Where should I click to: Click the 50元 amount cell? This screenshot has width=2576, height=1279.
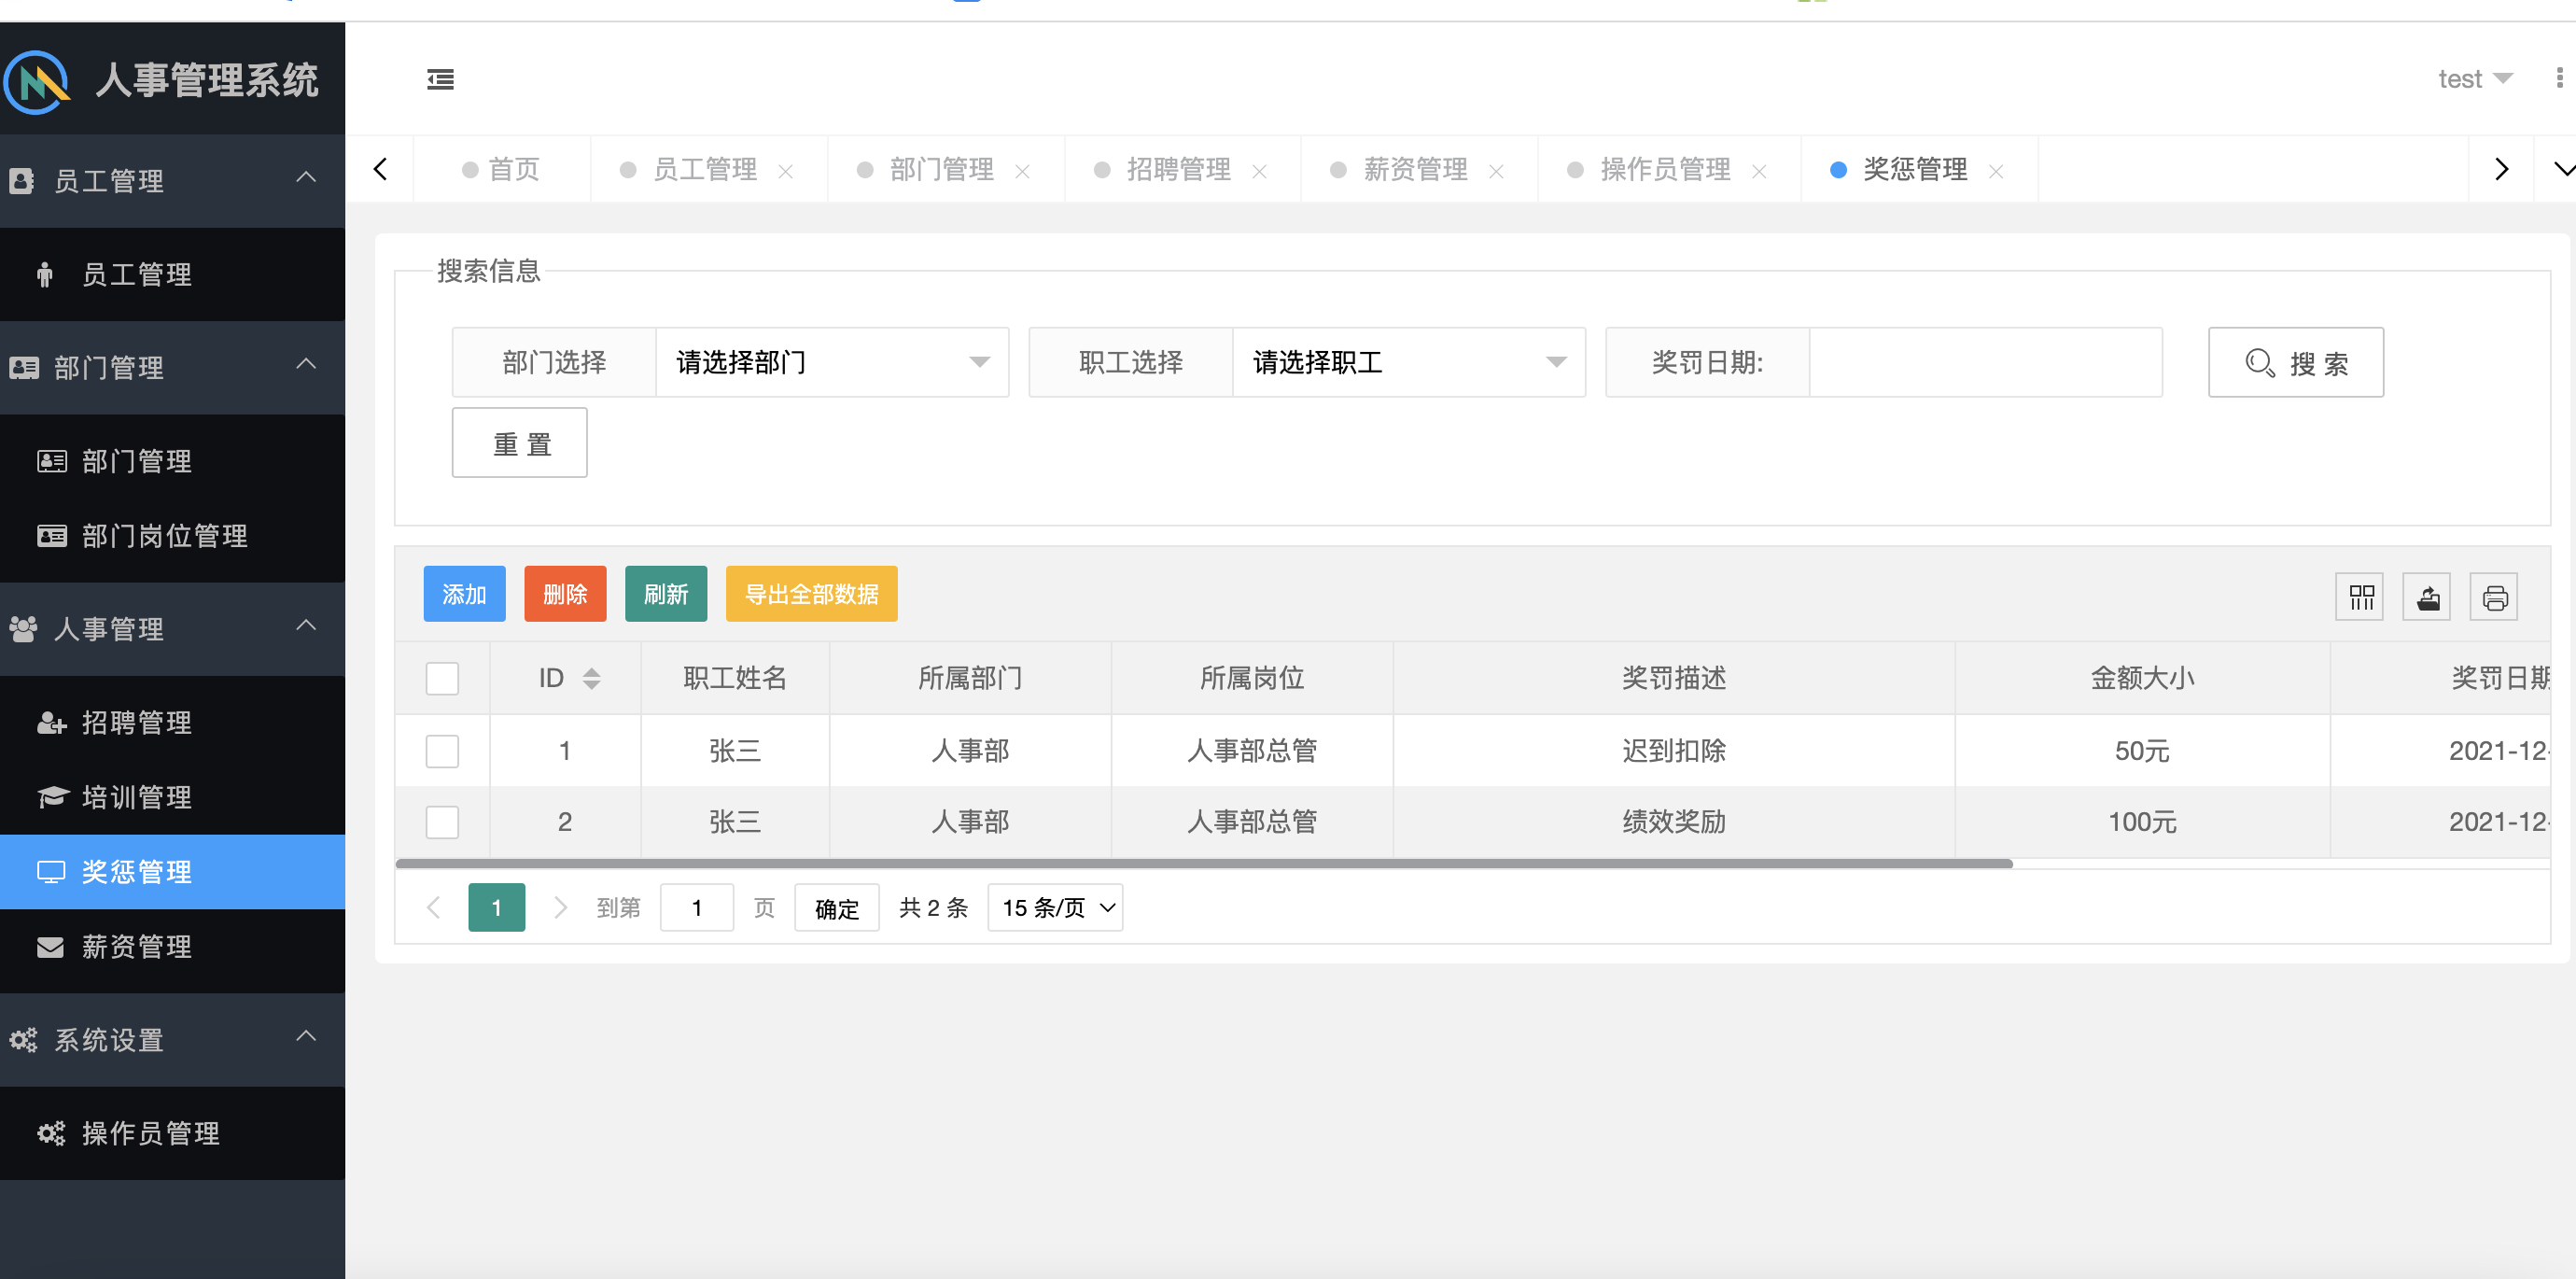2142,750
